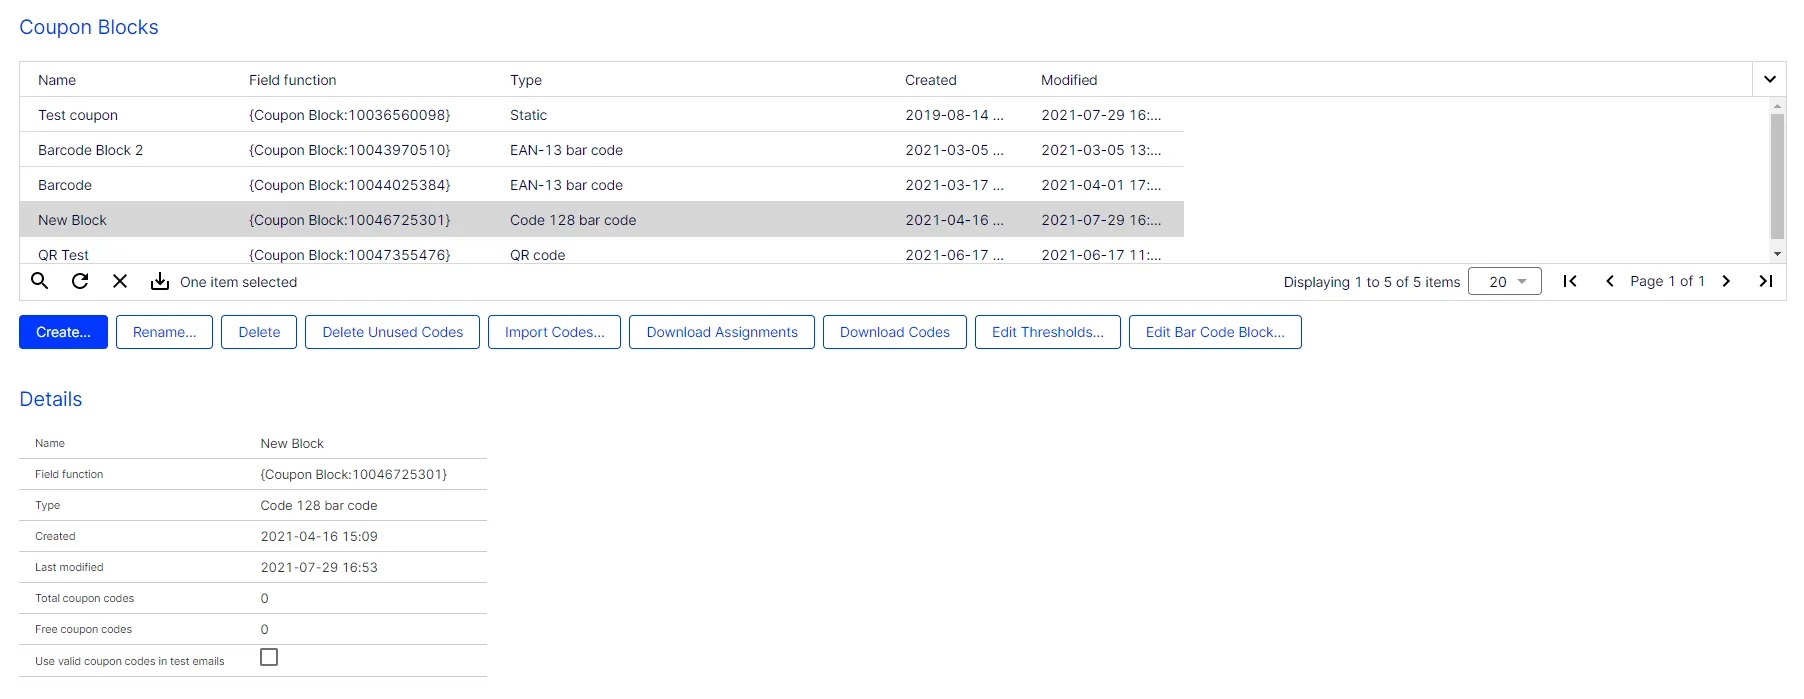Click details Last modified value 2021-07-29 16:53
1804x699 pixels.
[x=319, y=567]
